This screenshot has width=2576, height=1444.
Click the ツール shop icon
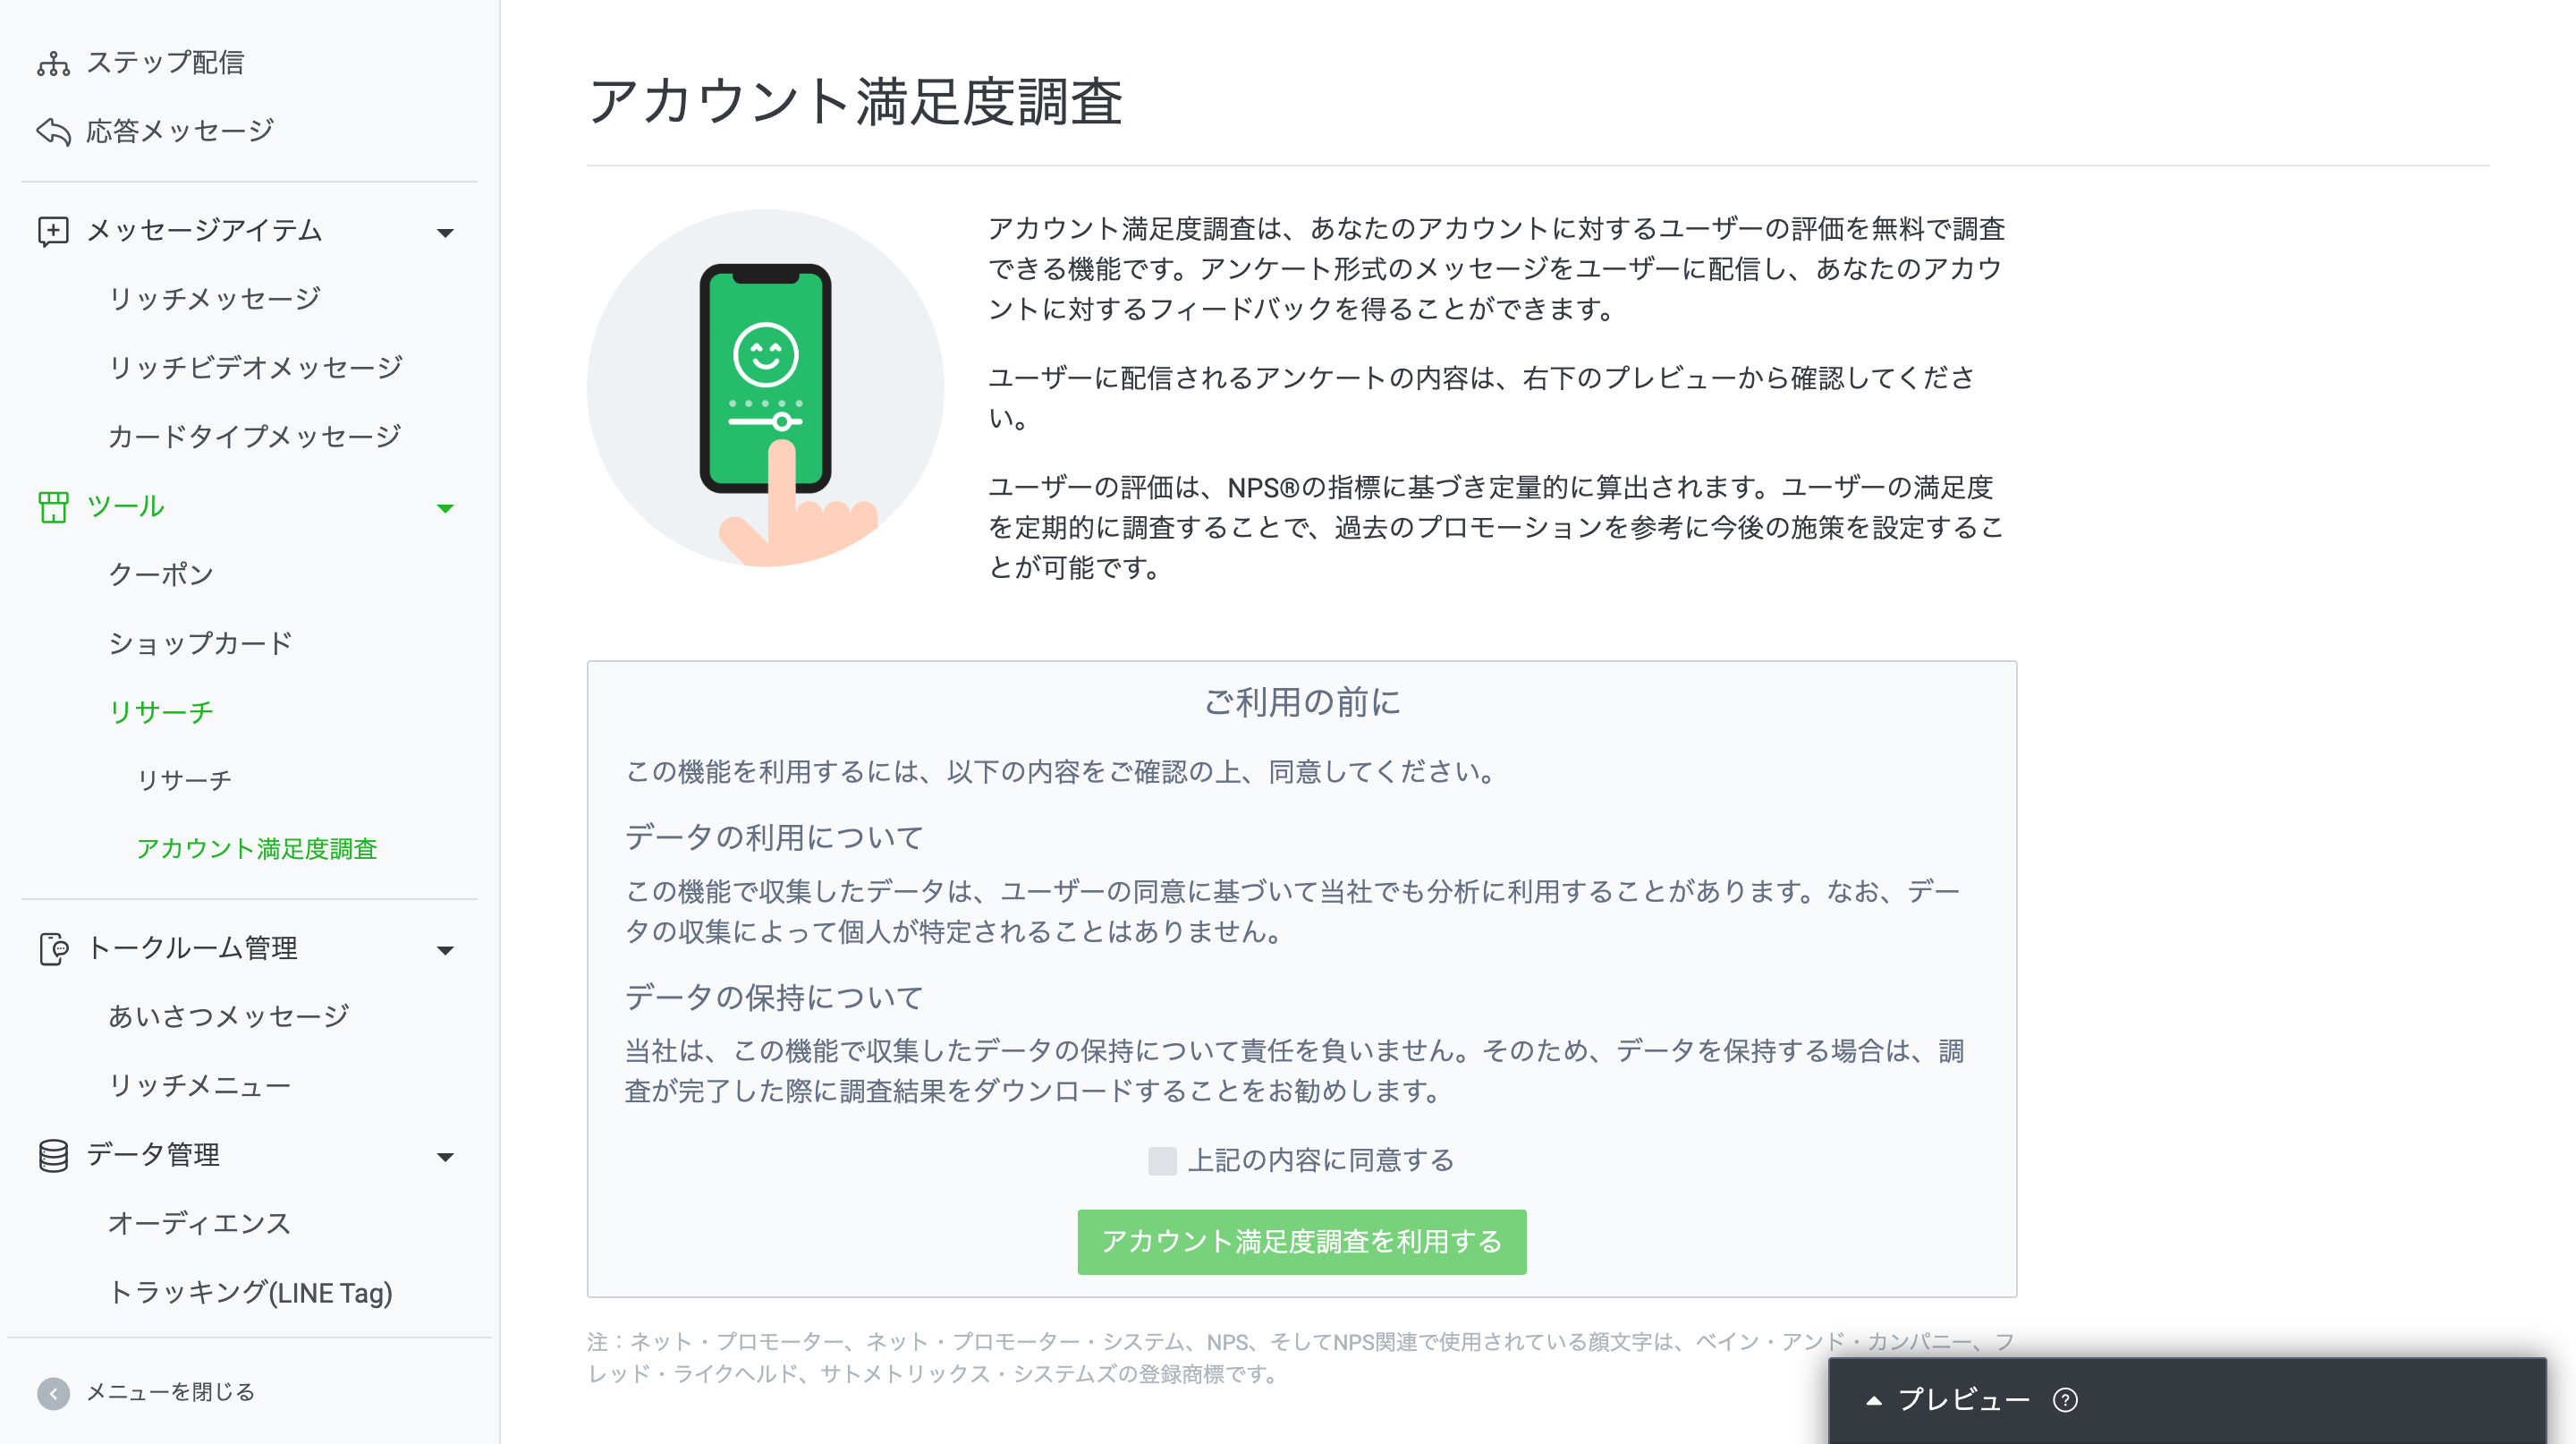coord(53,507)
